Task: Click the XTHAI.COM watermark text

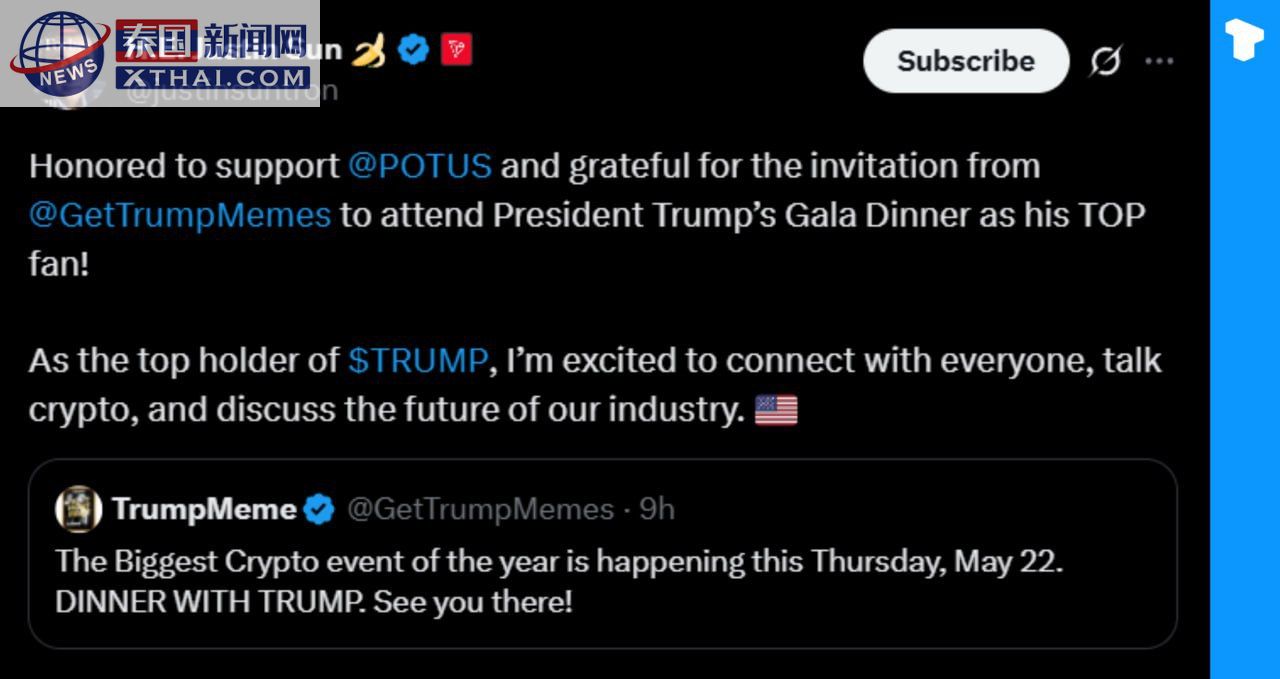Action: pyautogui.click(x=213, y=76)
